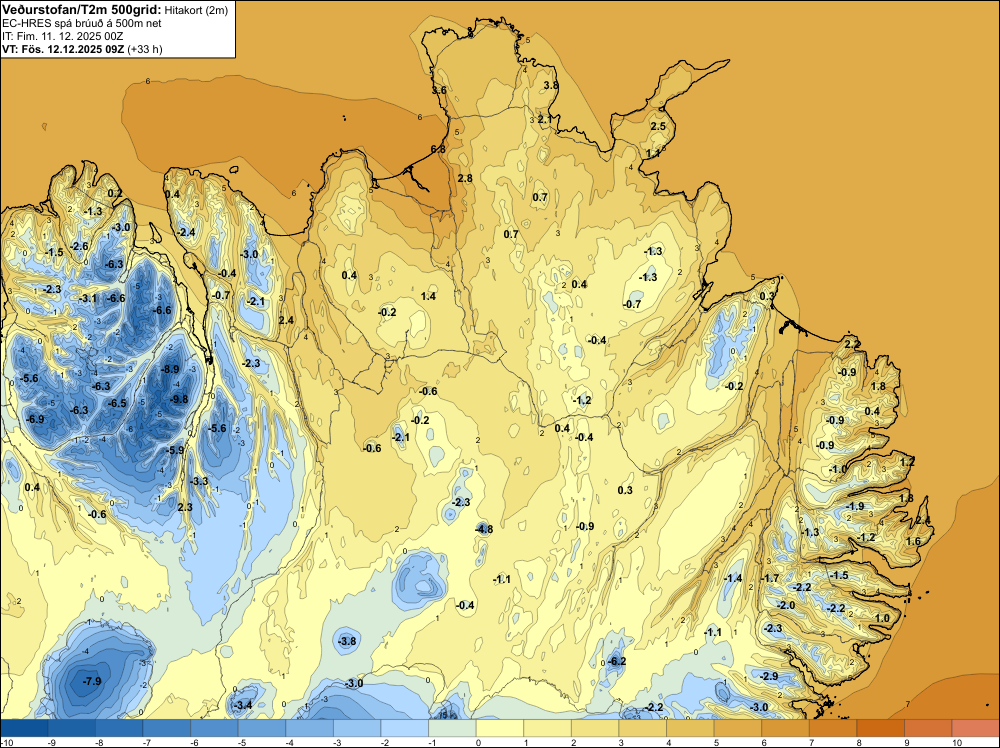The width and height of the screenshot is (1000, 748).
Task: Click the -6.9 temperature value
Action: pos(34,419)
